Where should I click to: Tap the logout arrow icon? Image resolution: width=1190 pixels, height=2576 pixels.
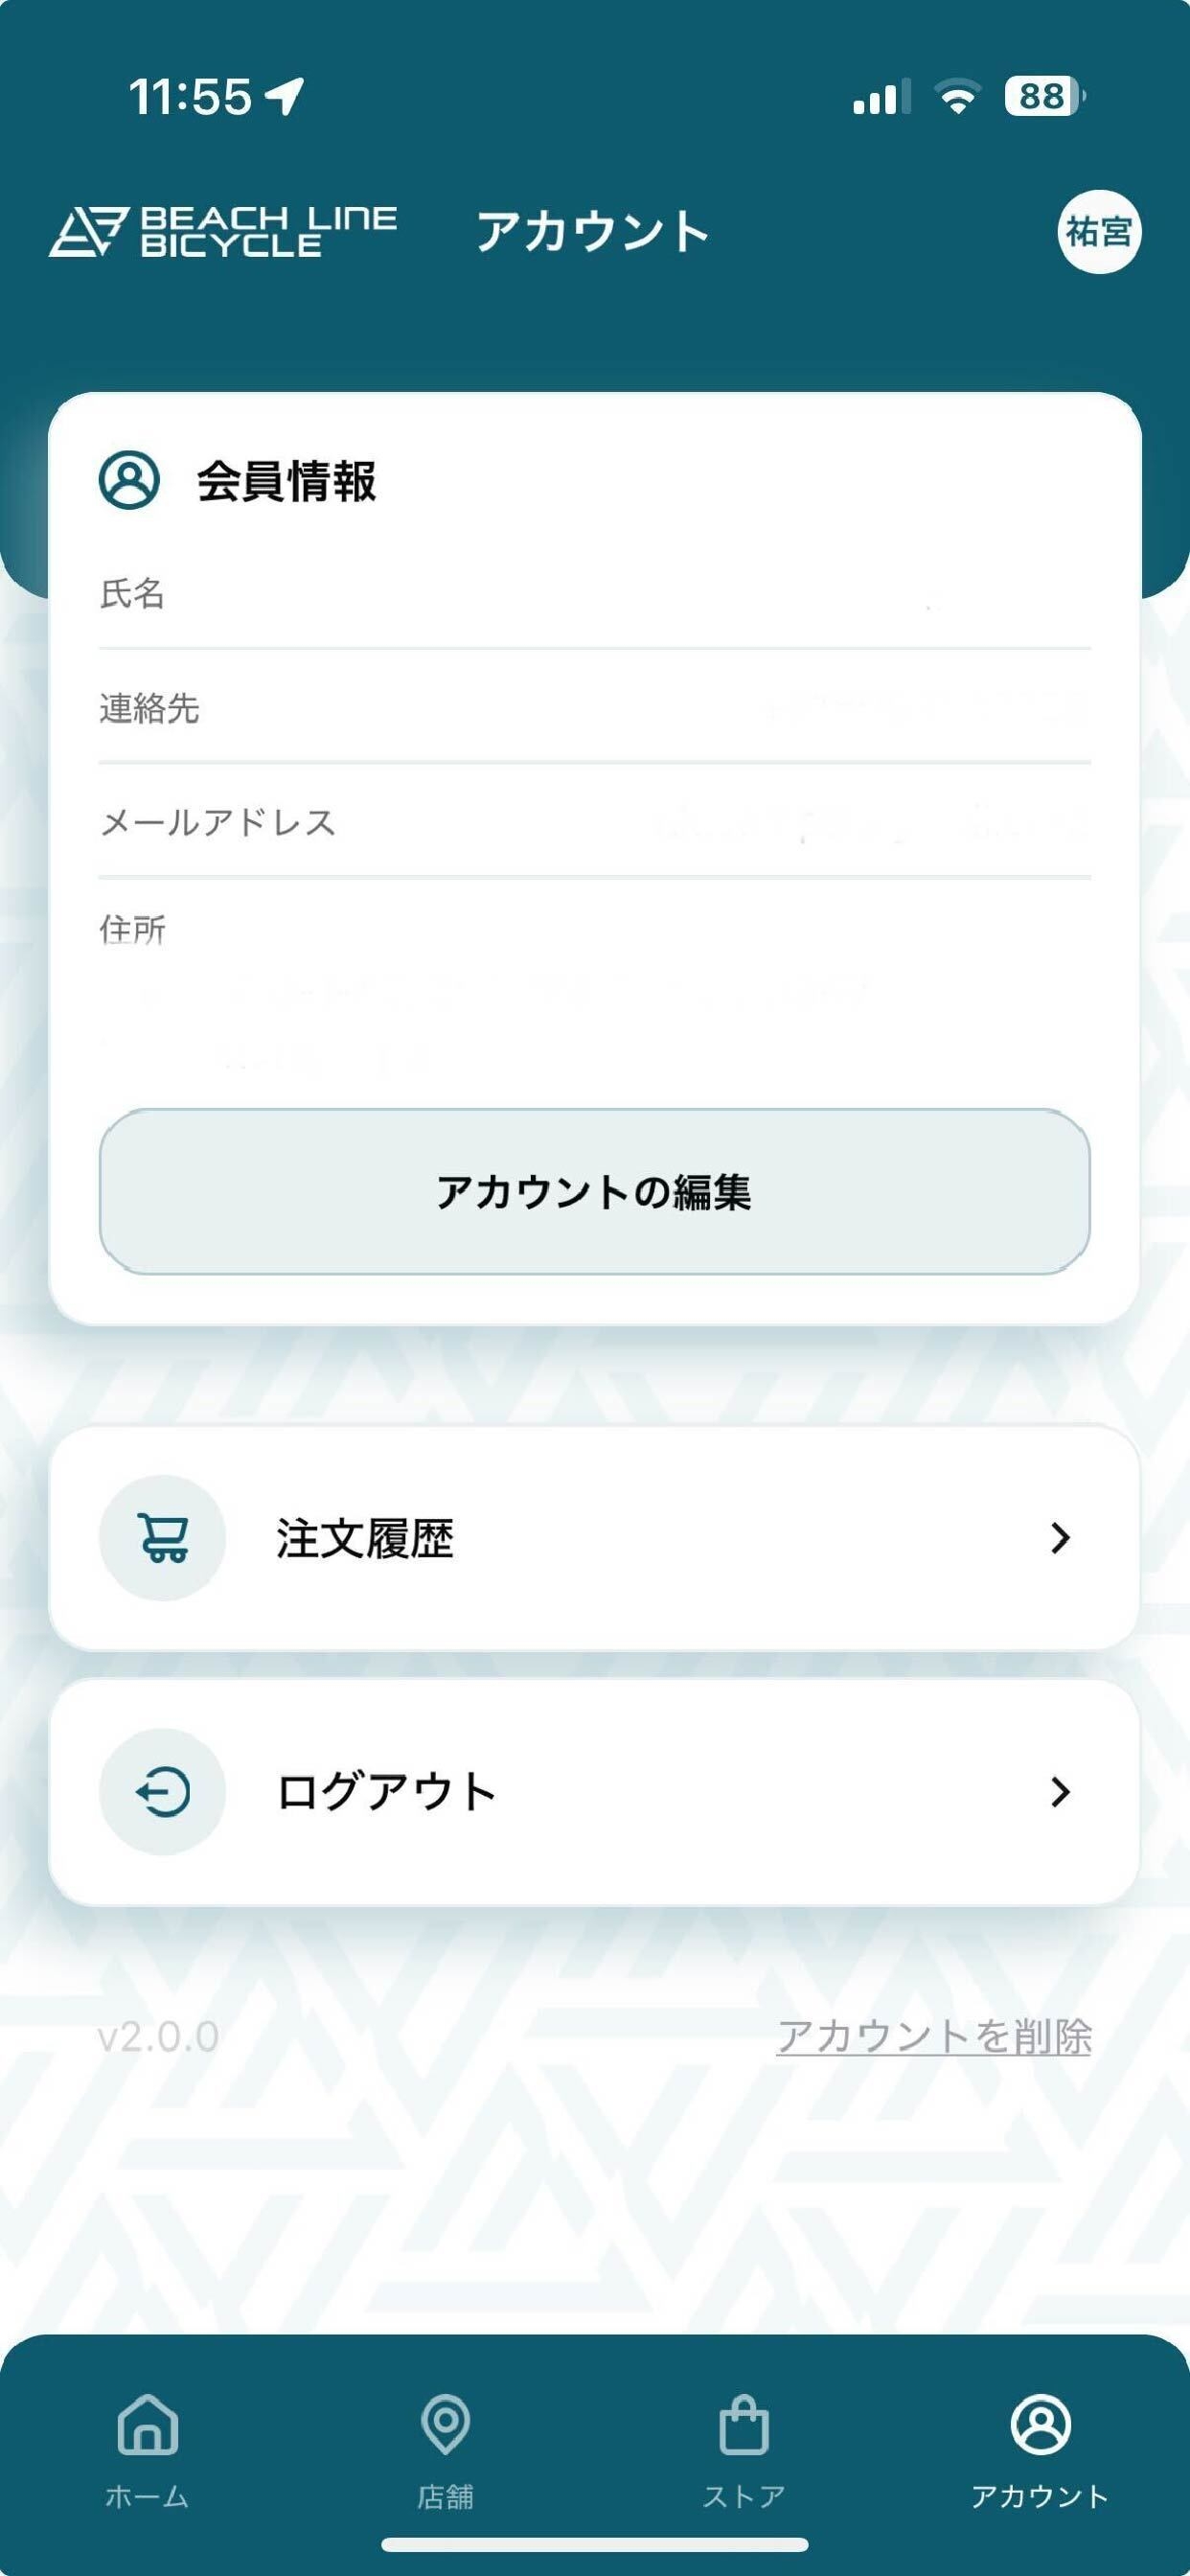pyautogui.click(x=162, y=1791)
